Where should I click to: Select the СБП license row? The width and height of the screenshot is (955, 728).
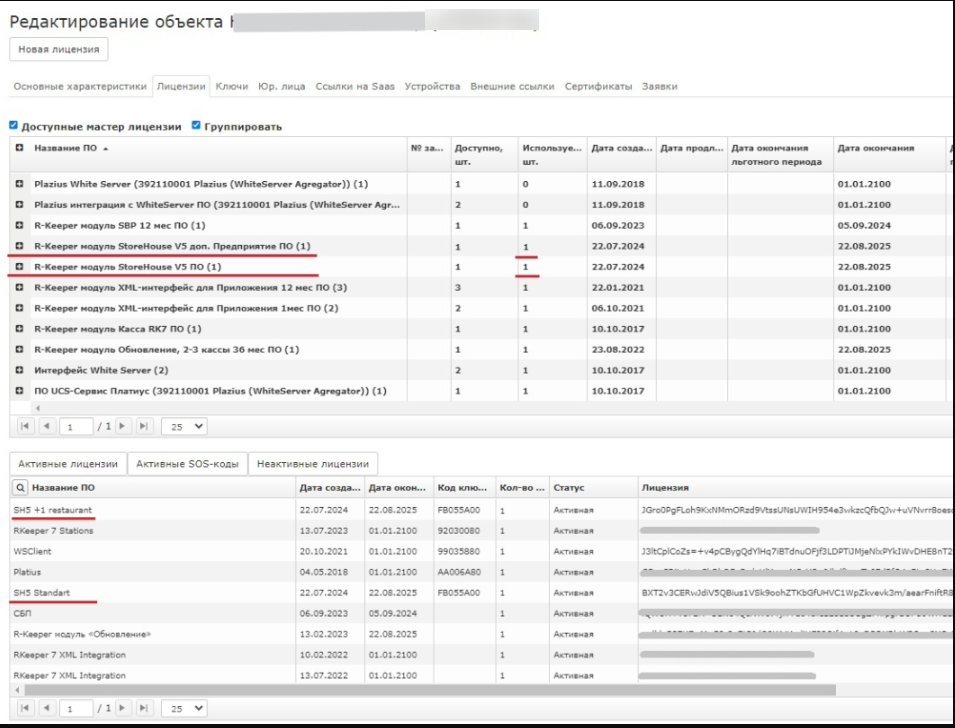coord(481,613)
